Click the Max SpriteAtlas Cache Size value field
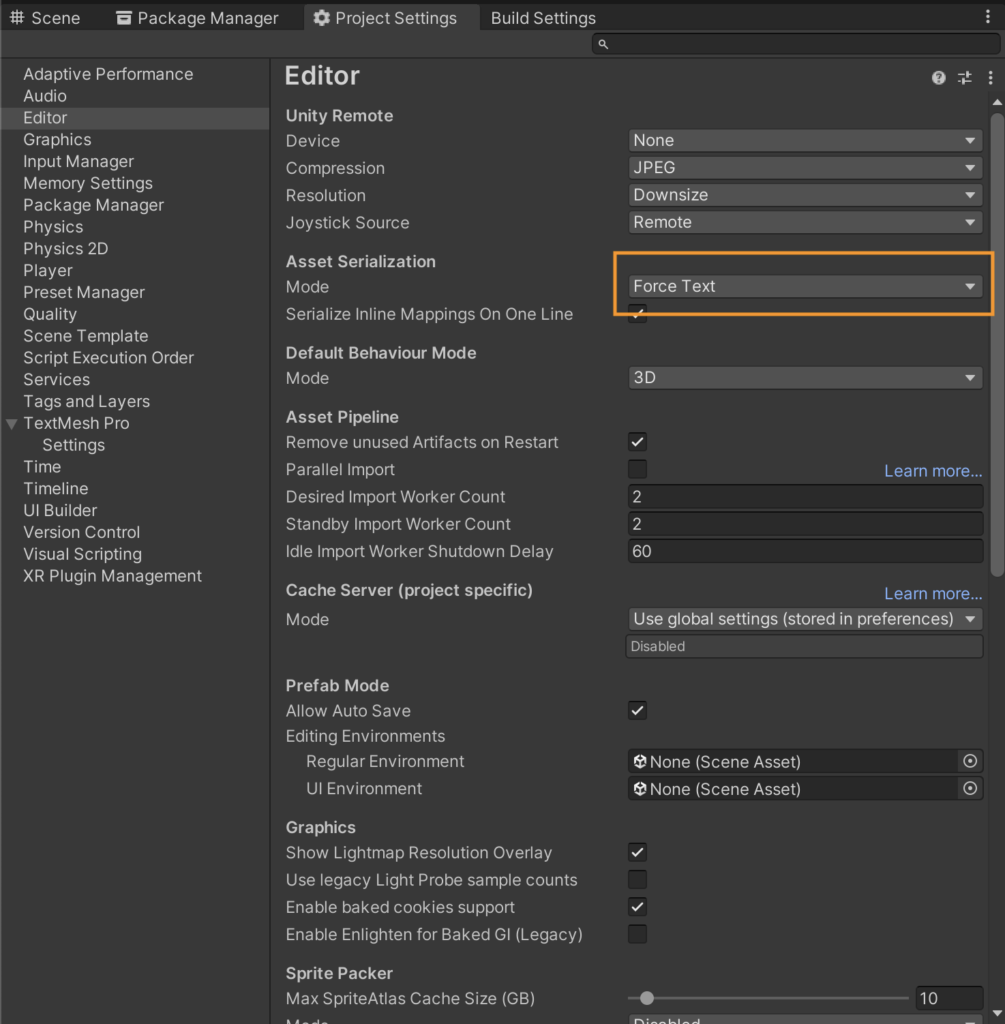Viewport: 1005px width, 1024px height. pyautogui.click(x=949, y=998)
